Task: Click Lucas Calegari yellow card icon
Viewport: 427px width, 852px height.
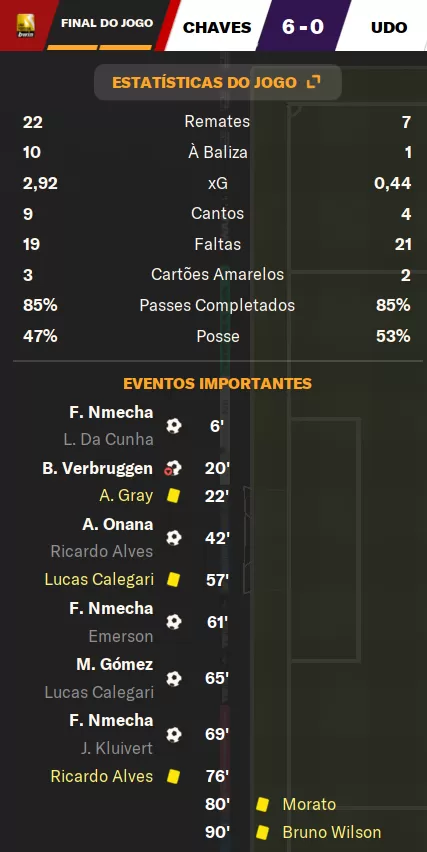Action: click(173, 580)
